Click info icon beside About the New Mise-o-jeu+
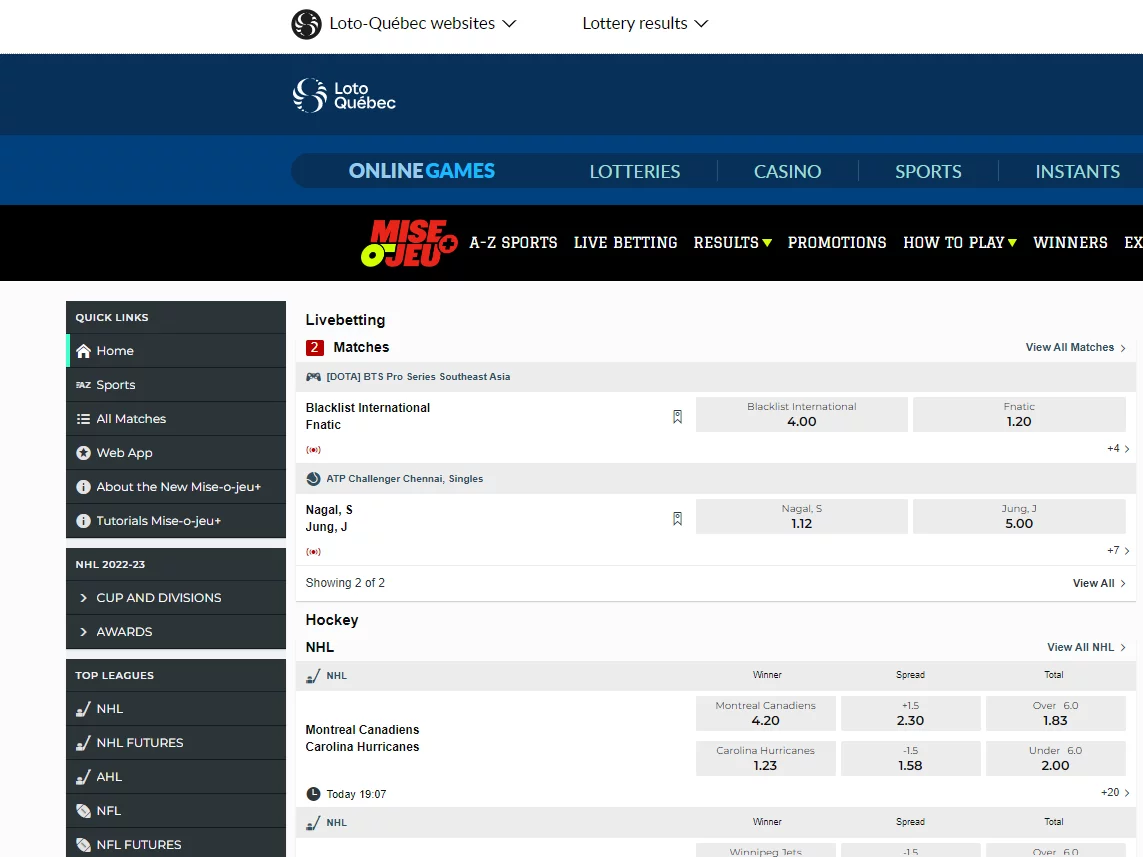The height and width of the screenshot is (857, 1143). [x=84, y=487]
